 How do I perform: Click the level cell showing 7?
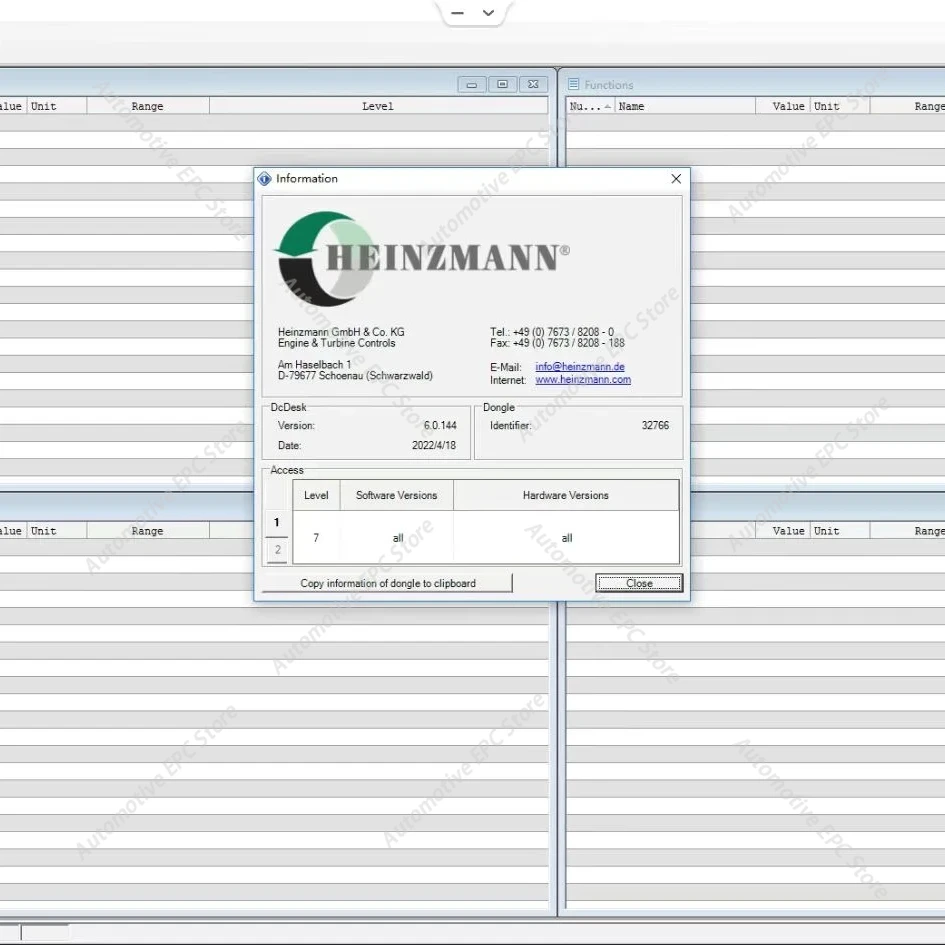click(316, 538)
